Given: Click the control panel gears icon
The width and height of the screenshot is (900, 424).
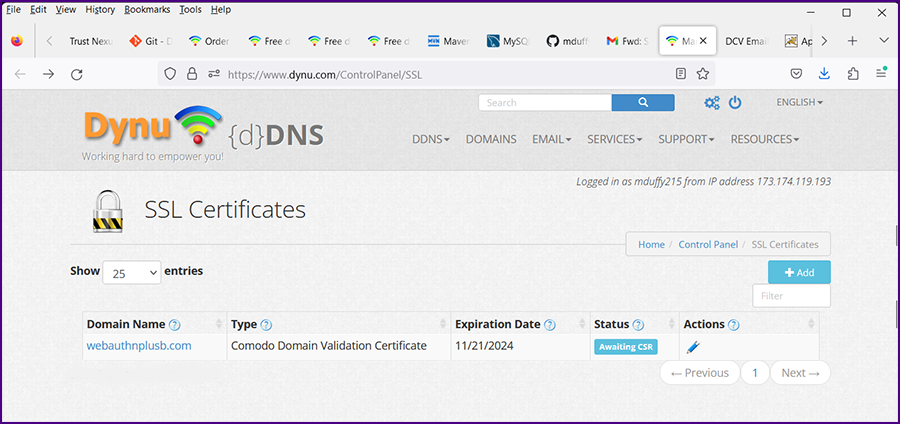Looking at the screenshot, I should (711, 103).
